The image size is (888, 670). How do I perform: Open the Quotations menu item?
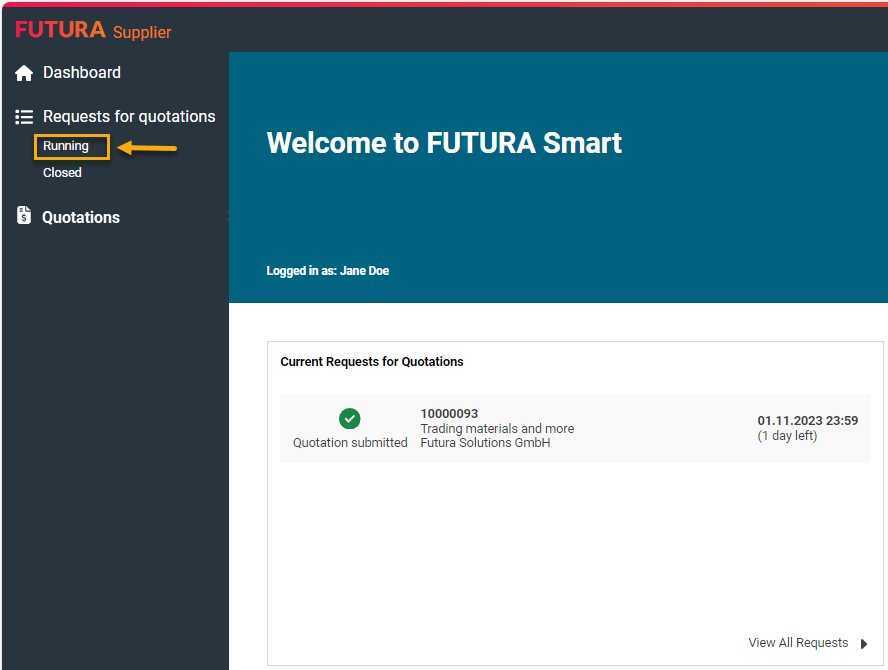tap(81, 217)
